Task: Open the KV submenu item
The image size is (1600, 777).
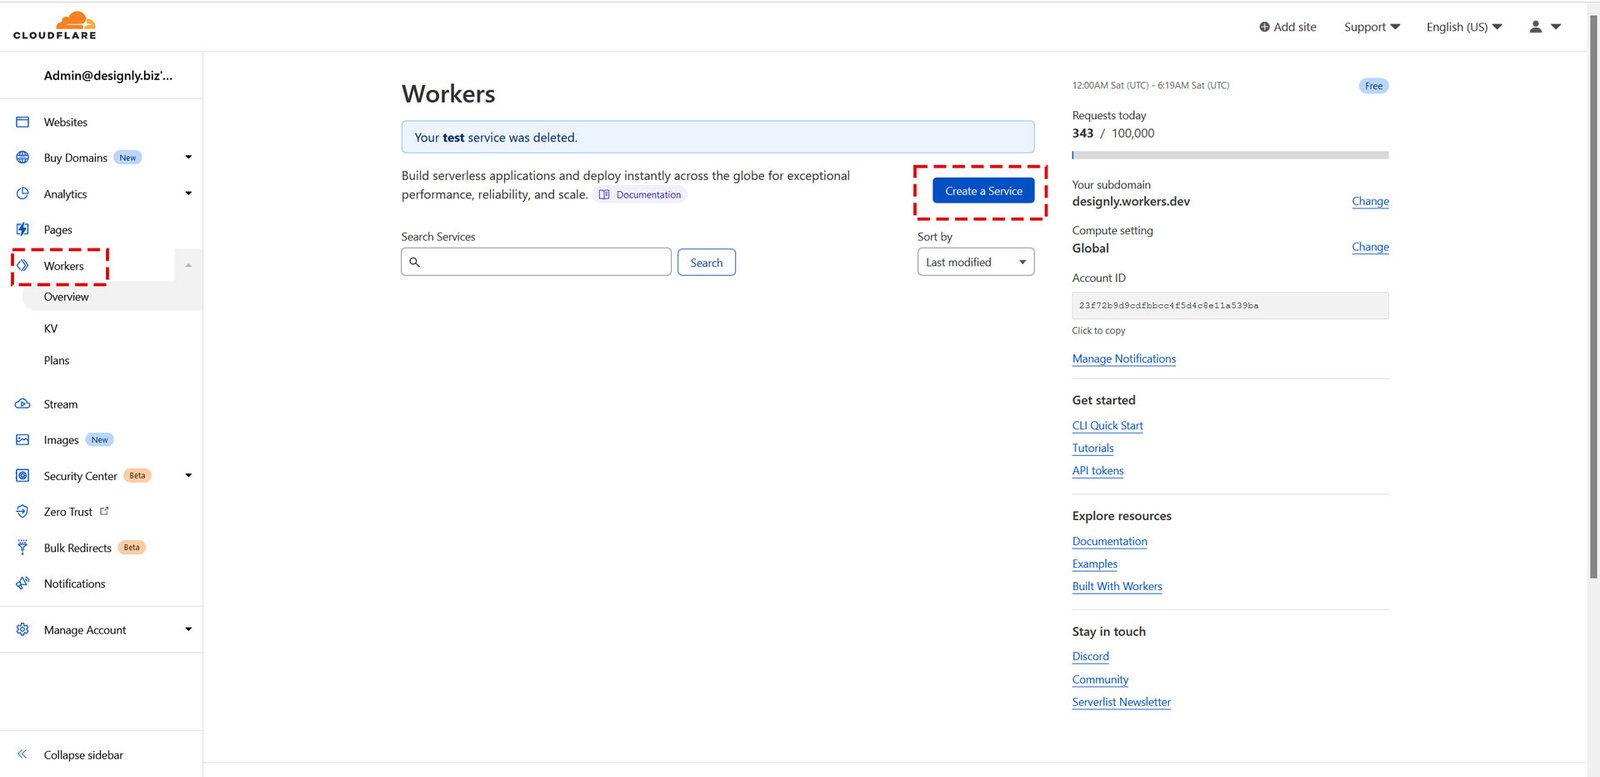Action: (x=51, y=329)
